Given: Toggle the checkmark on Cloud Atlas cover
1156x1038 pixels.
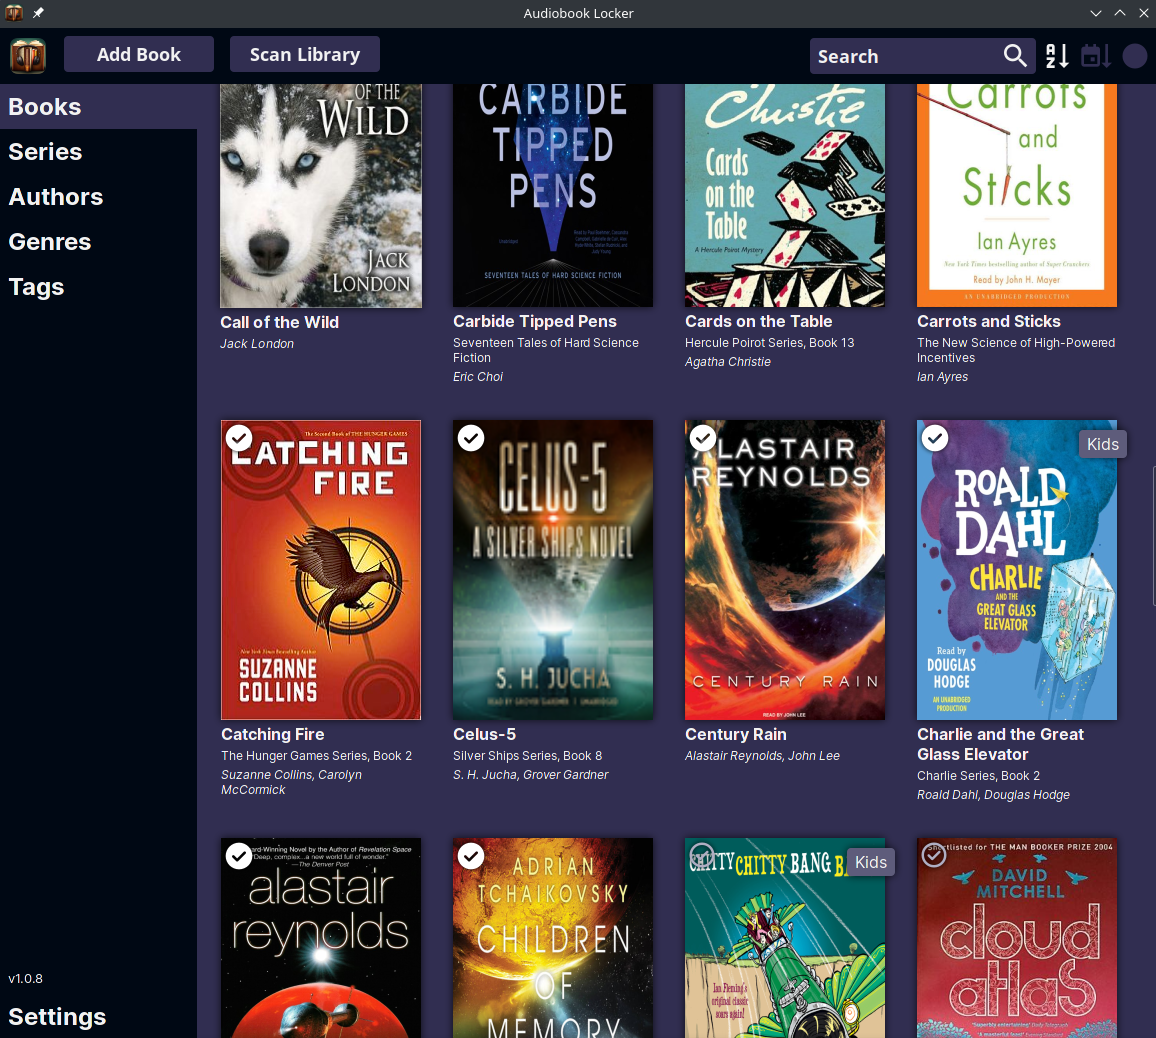Looking at the screenshot, I should [934, 856].
